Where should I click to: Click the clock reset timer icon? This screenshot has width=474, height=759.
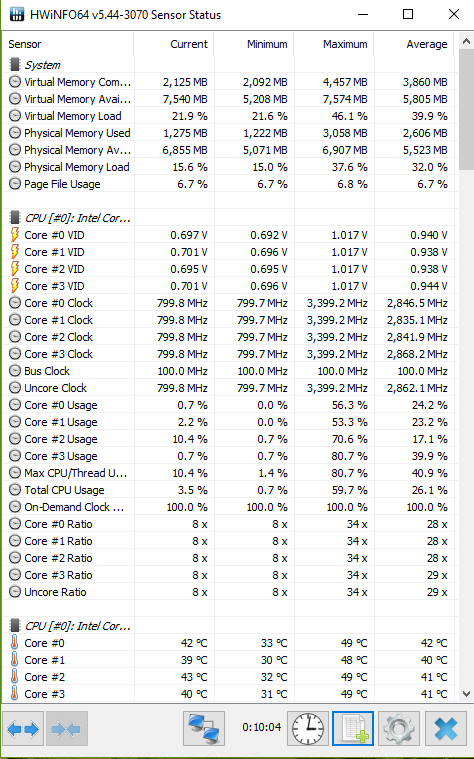308,728
